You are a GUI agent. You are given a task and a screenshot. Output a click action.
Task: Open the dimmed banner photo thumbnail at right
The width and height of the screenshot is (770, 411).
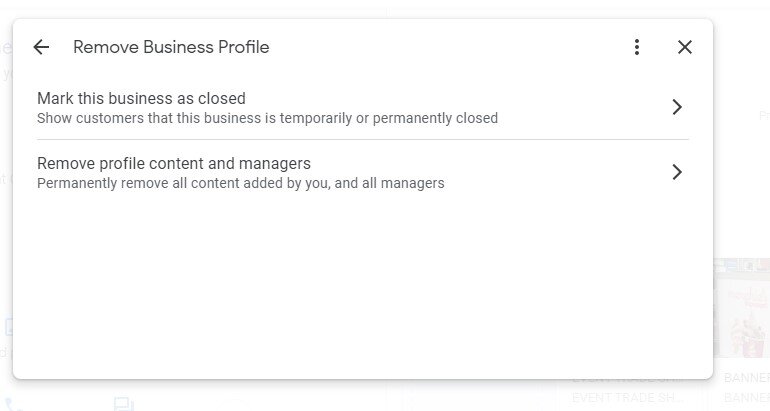742,308
